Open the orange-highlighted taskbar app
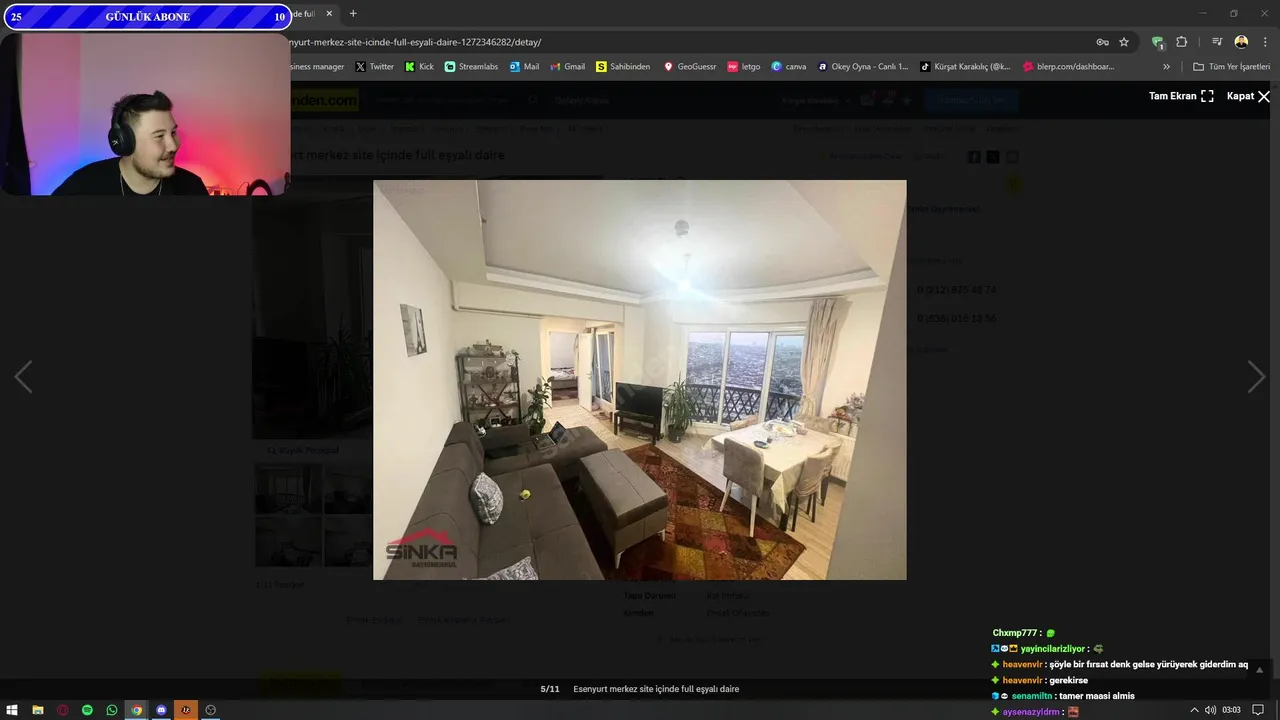This screenshot has height=720, width=1280. (186, 710)
